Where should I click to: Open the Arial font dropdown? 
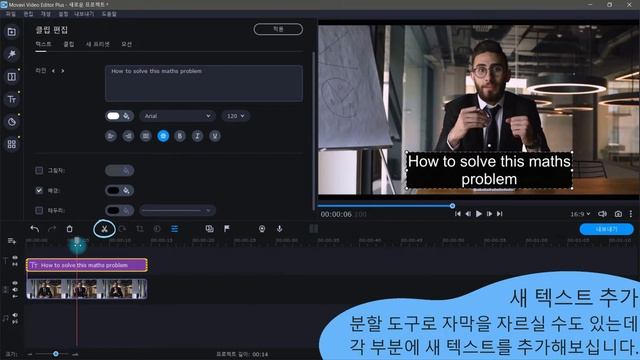coord(178,116)
